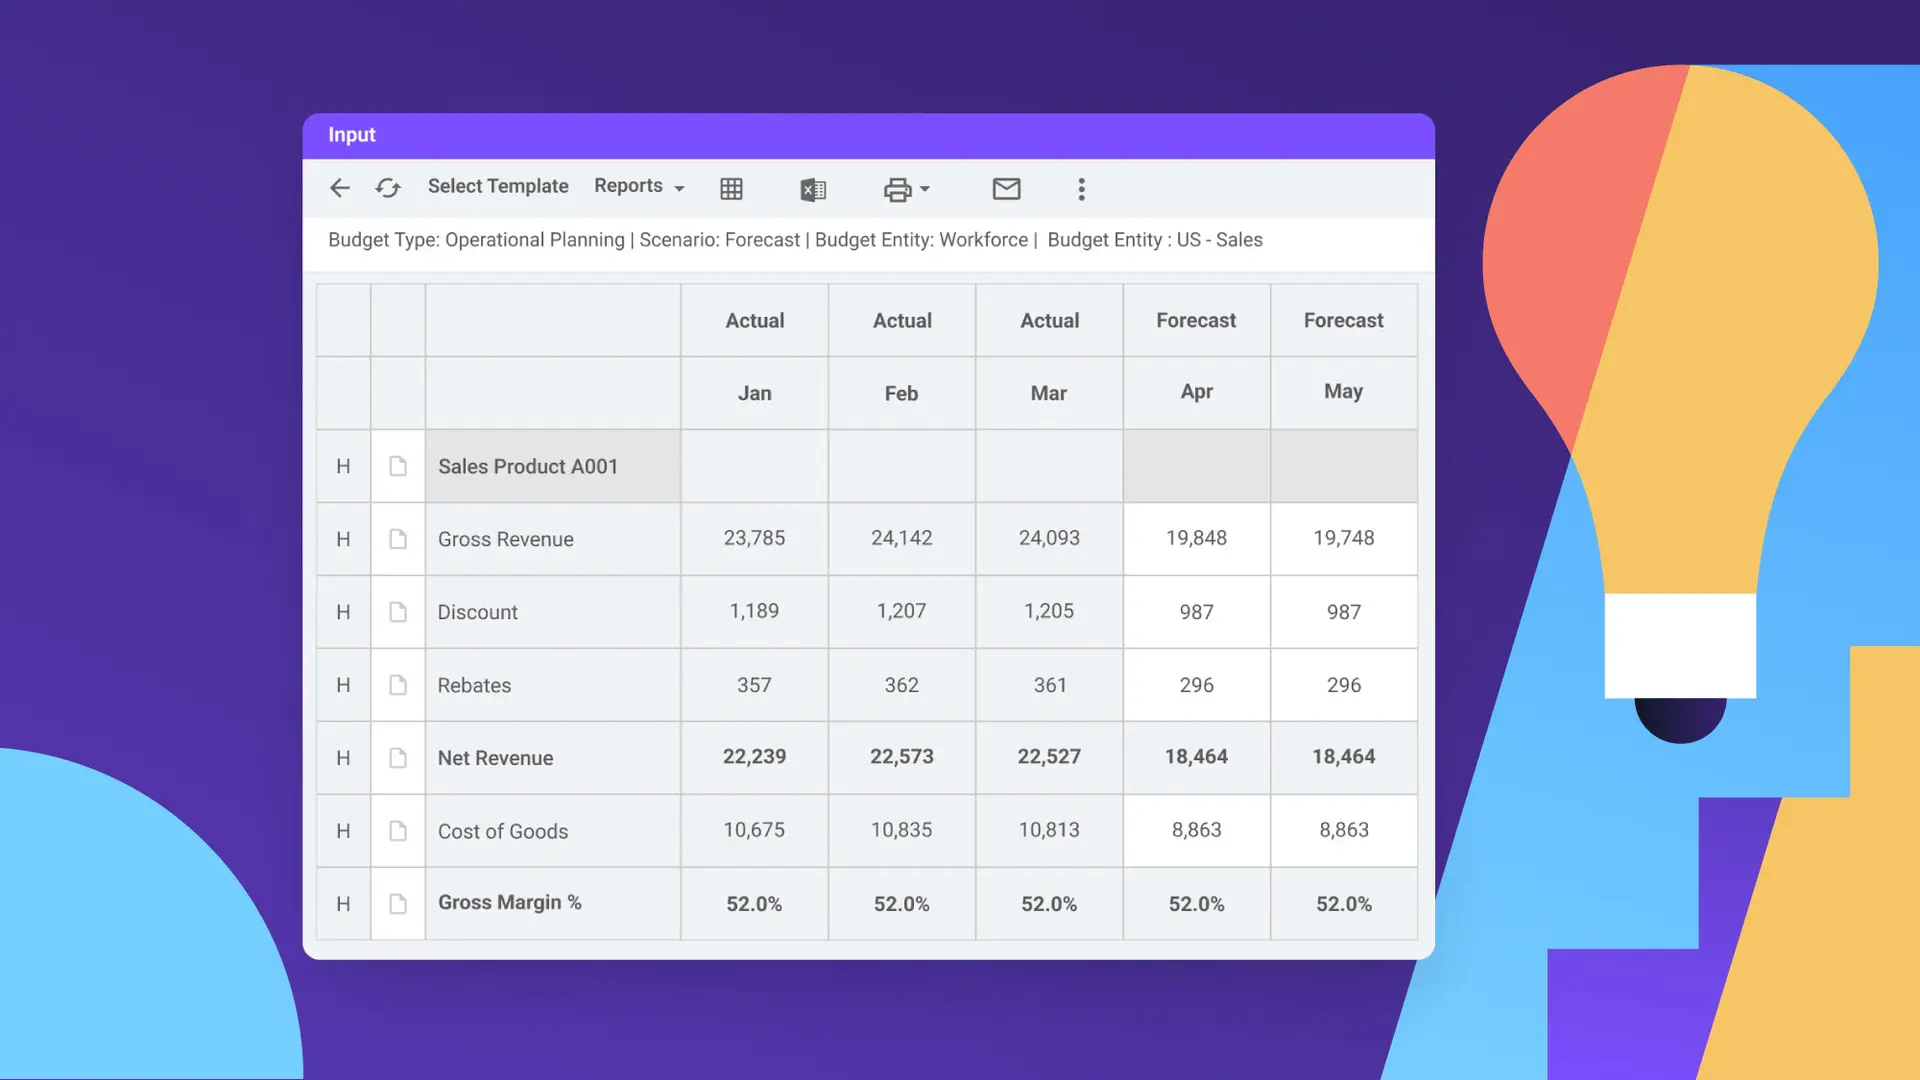Click the Forecast header above May
This screenshot has height=1080, width=1920.
click(x=1343, y=320)
